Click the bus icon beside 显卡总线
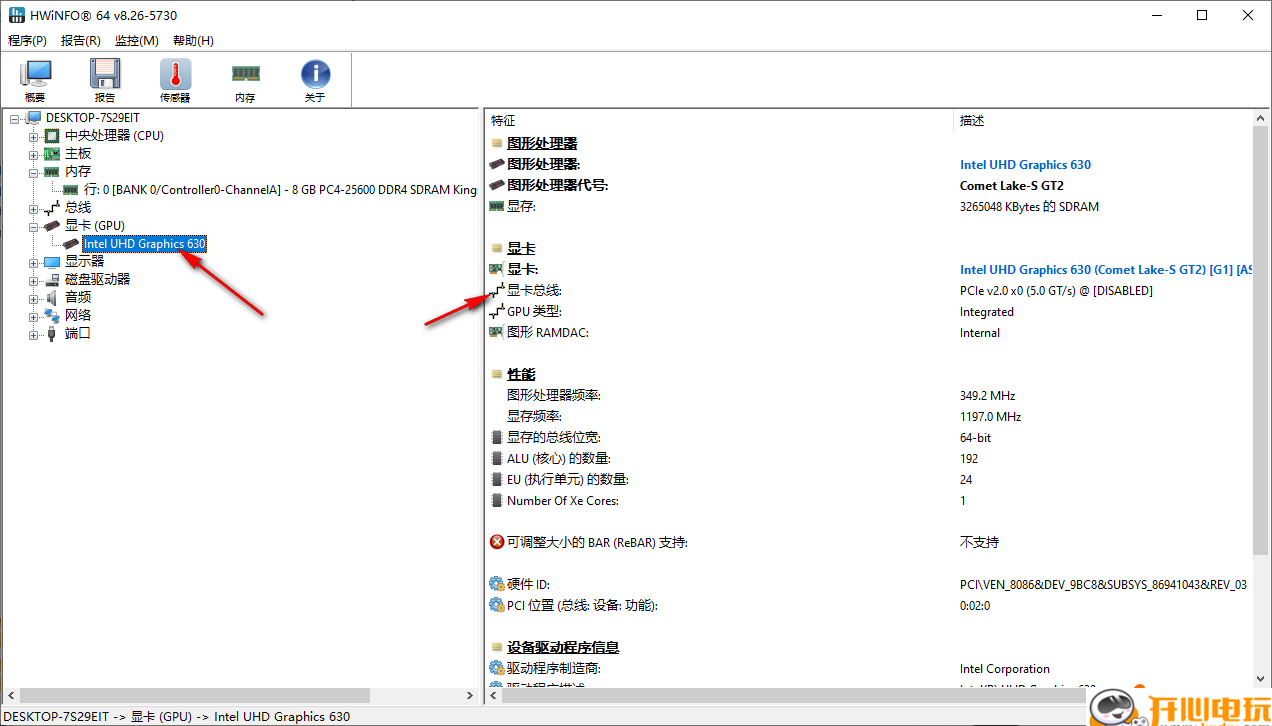1272x726 pixels. (496, 290)
